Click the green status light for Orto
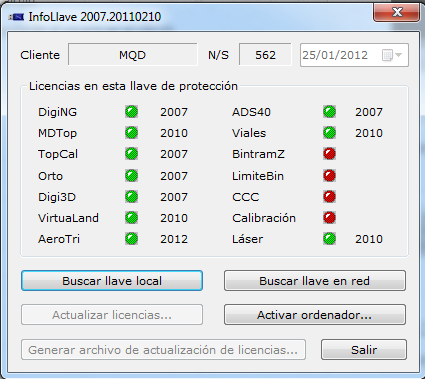This screenshot has height=379, width=425. (131, 176)
